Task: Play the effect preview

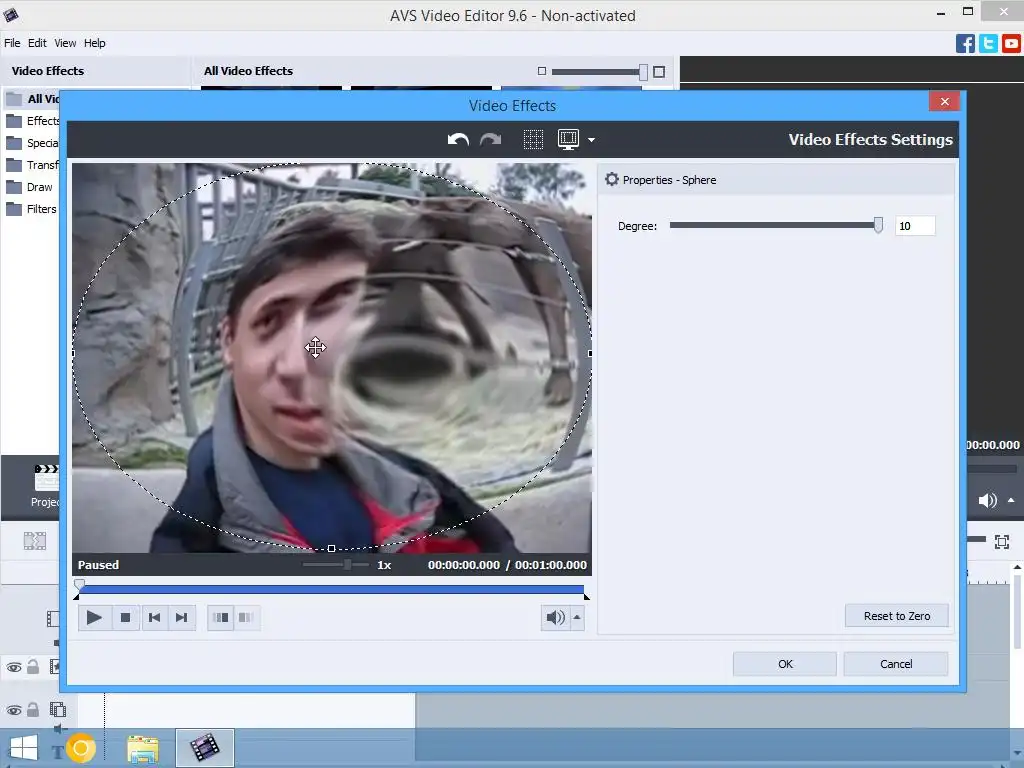Action: pyautogui.click(x=93, y=617)
